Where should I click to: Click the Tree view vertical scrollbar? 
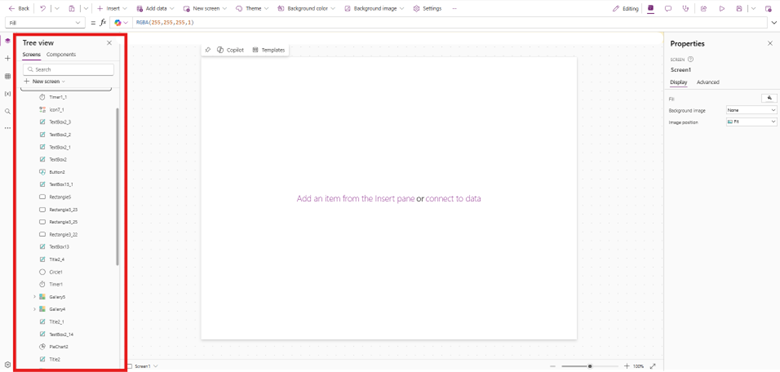[x=117, y=186]
